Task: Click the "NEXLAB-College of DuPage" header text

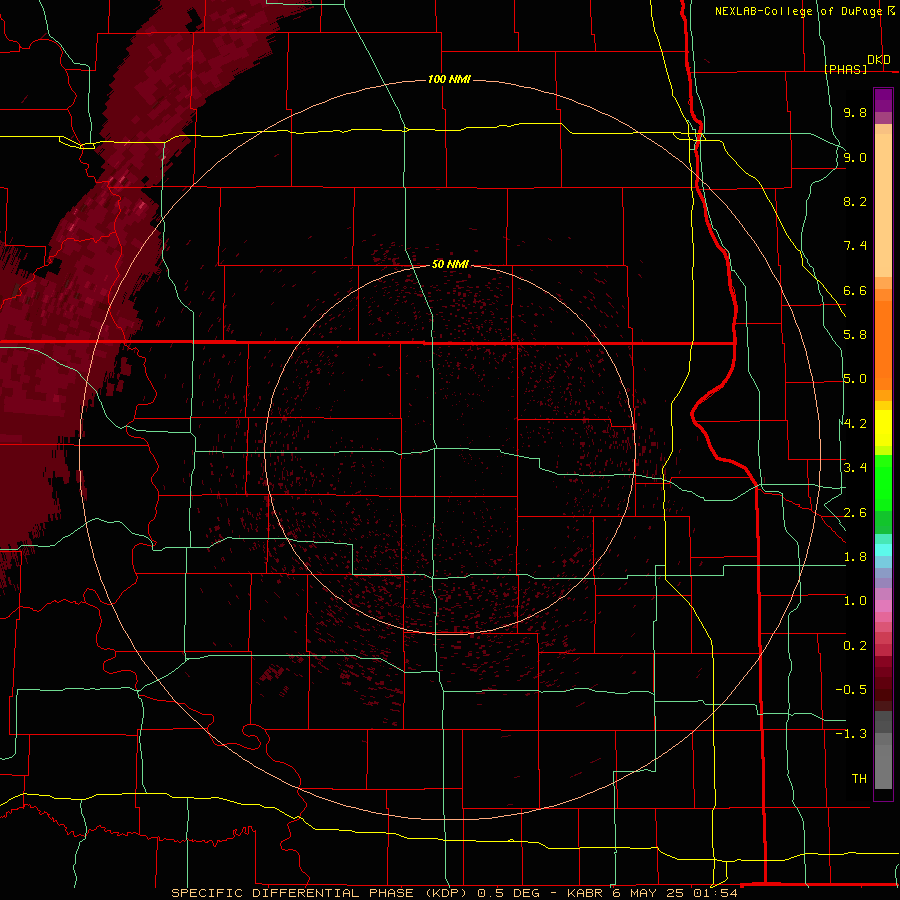Action: (x=798, y=11)
